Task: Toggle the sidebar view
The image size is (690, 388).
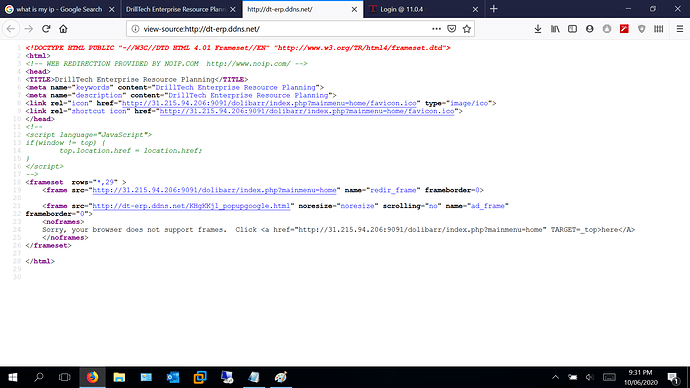Action: [572, 29]
